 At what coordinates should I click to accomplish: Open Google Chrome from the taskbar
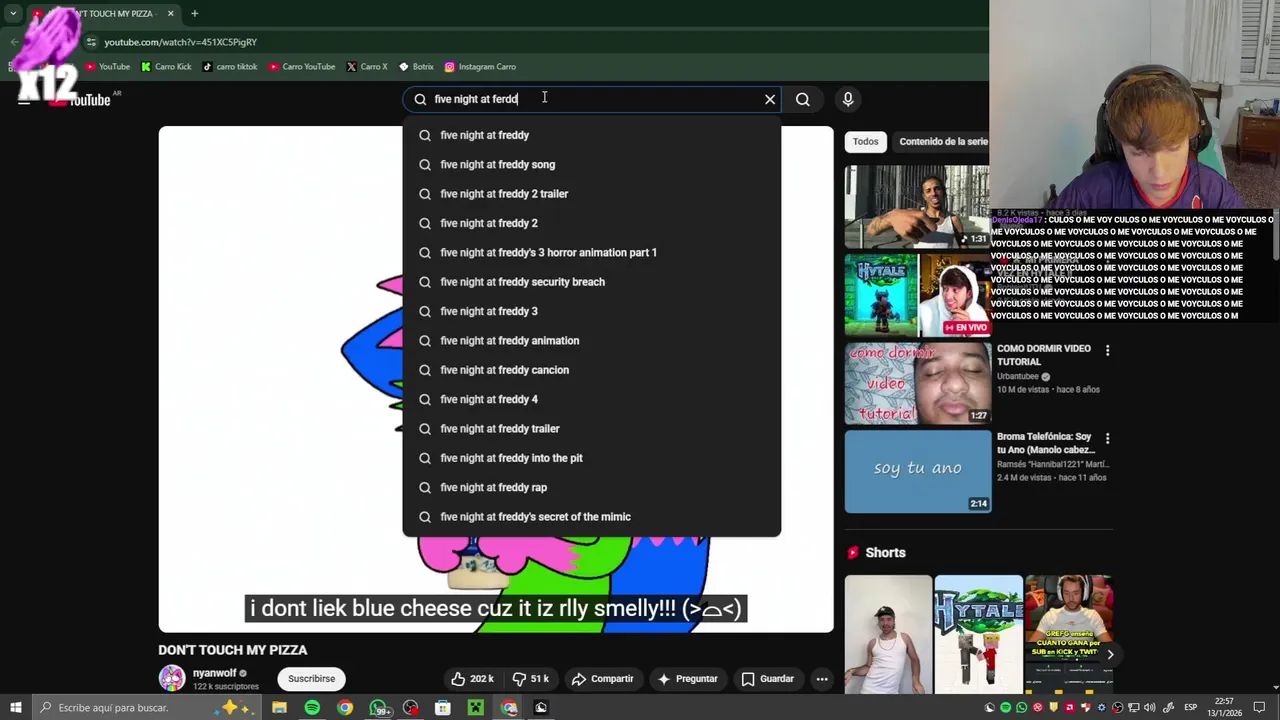[x=345, y=708]
